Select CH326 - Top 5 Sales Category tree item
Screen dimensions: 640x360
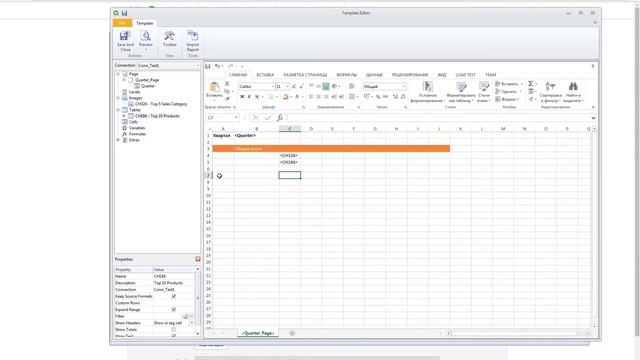pos(161,104)
